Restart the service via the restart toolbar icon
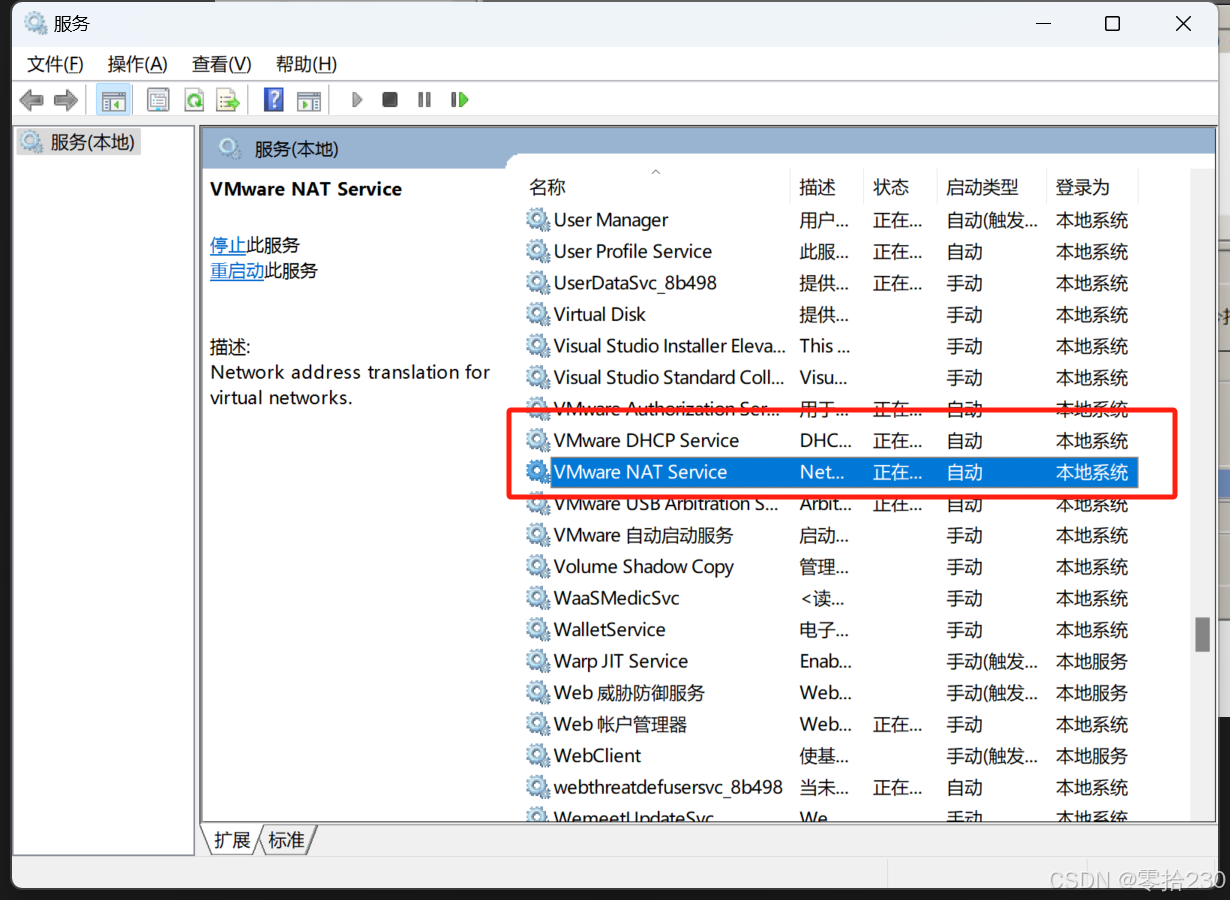The width and height of the screenshot is (1230, 900). tap(459, 99)
